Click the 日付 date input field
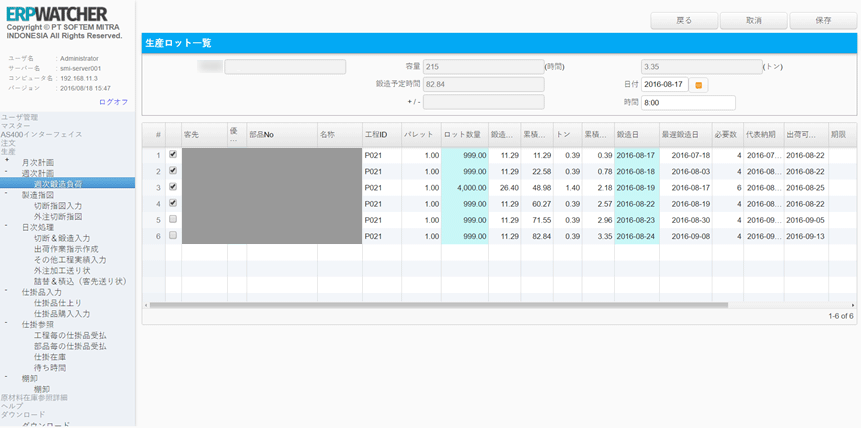Screen dimensions: 861x428 (x=665, y=85)
